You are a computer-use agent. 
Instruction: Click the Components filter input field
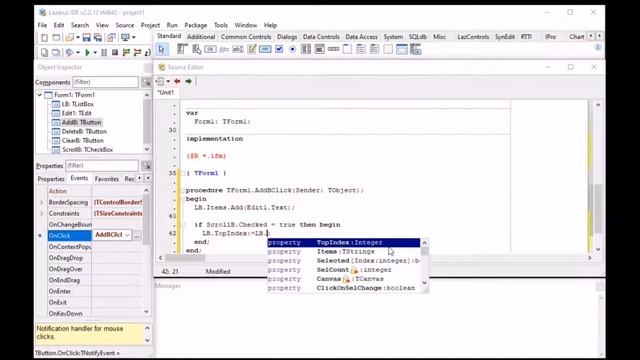[105, 82]
